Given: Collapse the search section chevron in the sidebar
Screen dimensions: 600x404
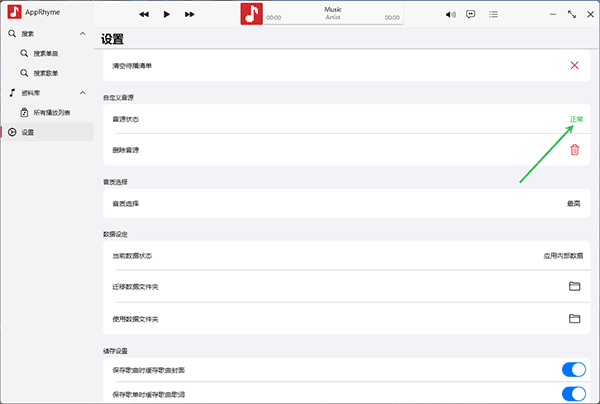Looking at the screenshot, I should coord(83,34).
